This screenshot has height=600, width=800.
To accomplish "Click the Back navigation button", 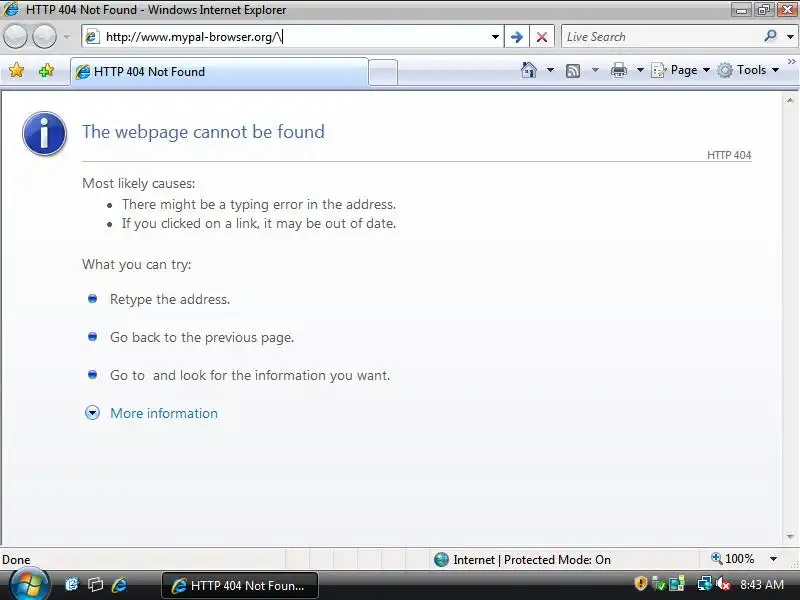I will (15, 37).
